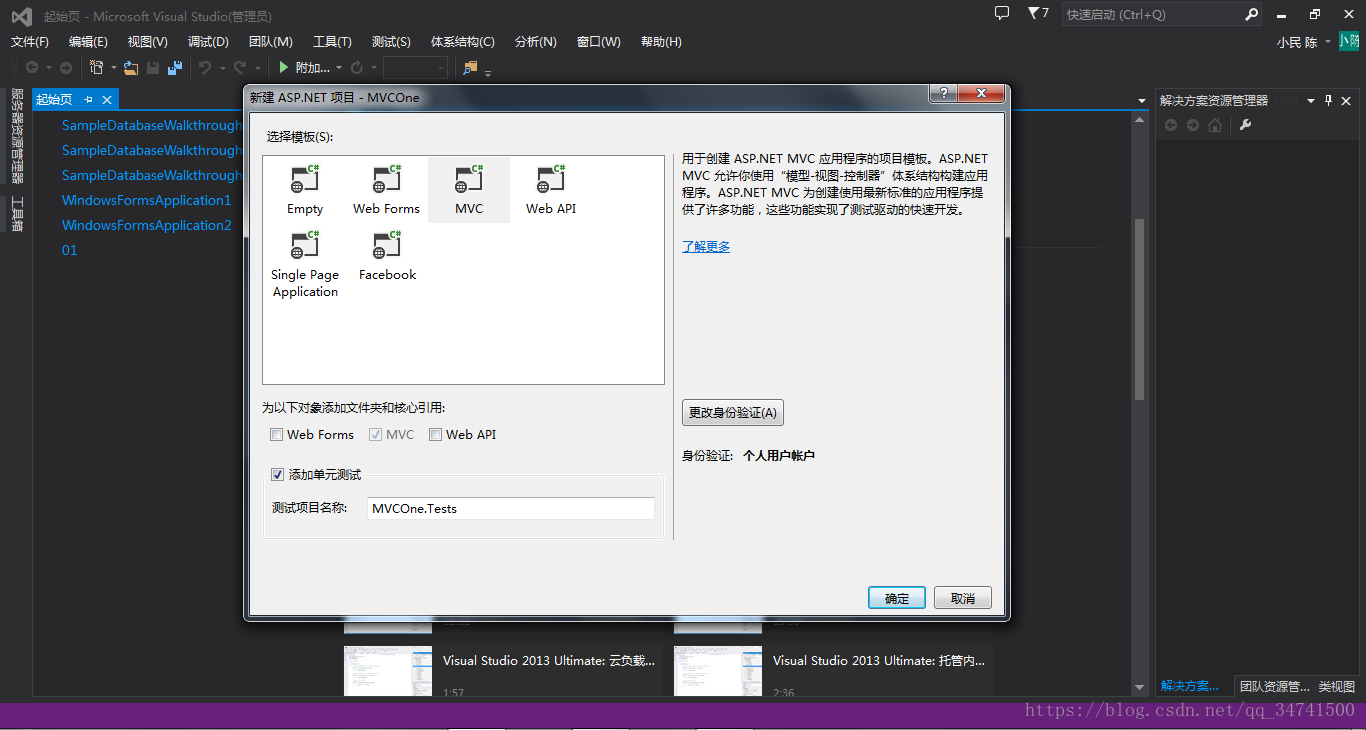
Task: Click the Quick Launch magnifier icon
Action: (x=1251, y=14)
